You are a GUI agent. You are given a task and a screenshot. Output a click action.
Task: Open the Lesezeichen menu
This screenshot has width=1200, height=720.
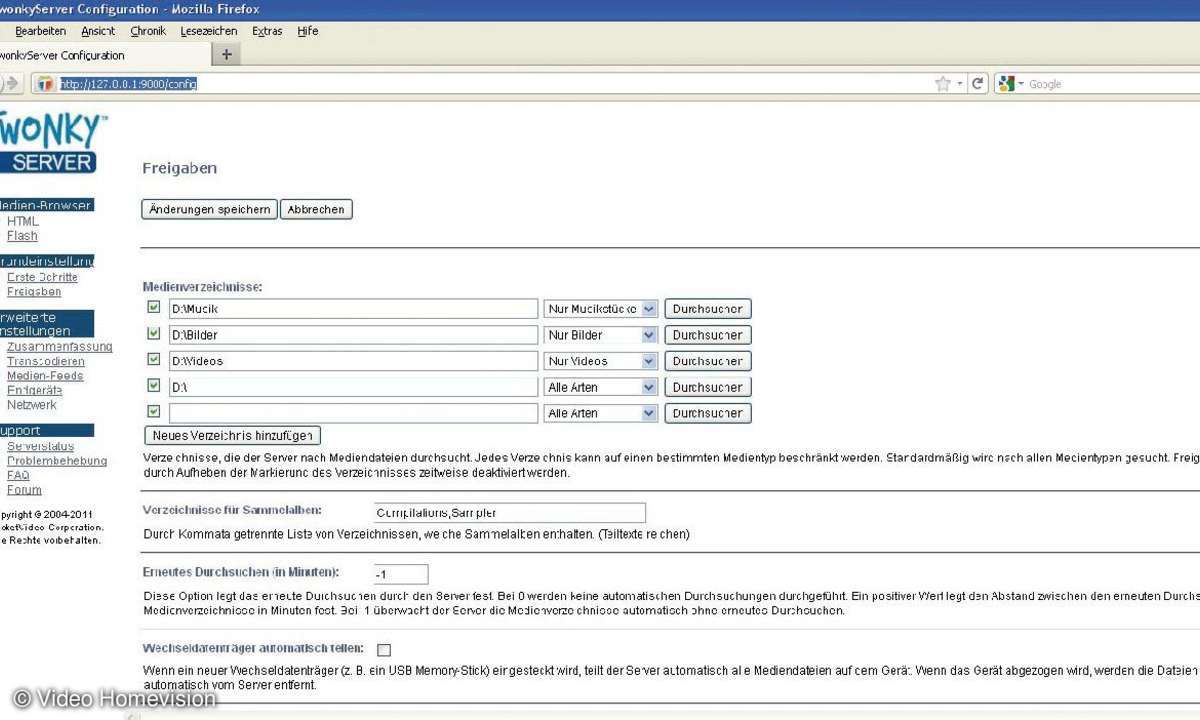click(209, 31)
